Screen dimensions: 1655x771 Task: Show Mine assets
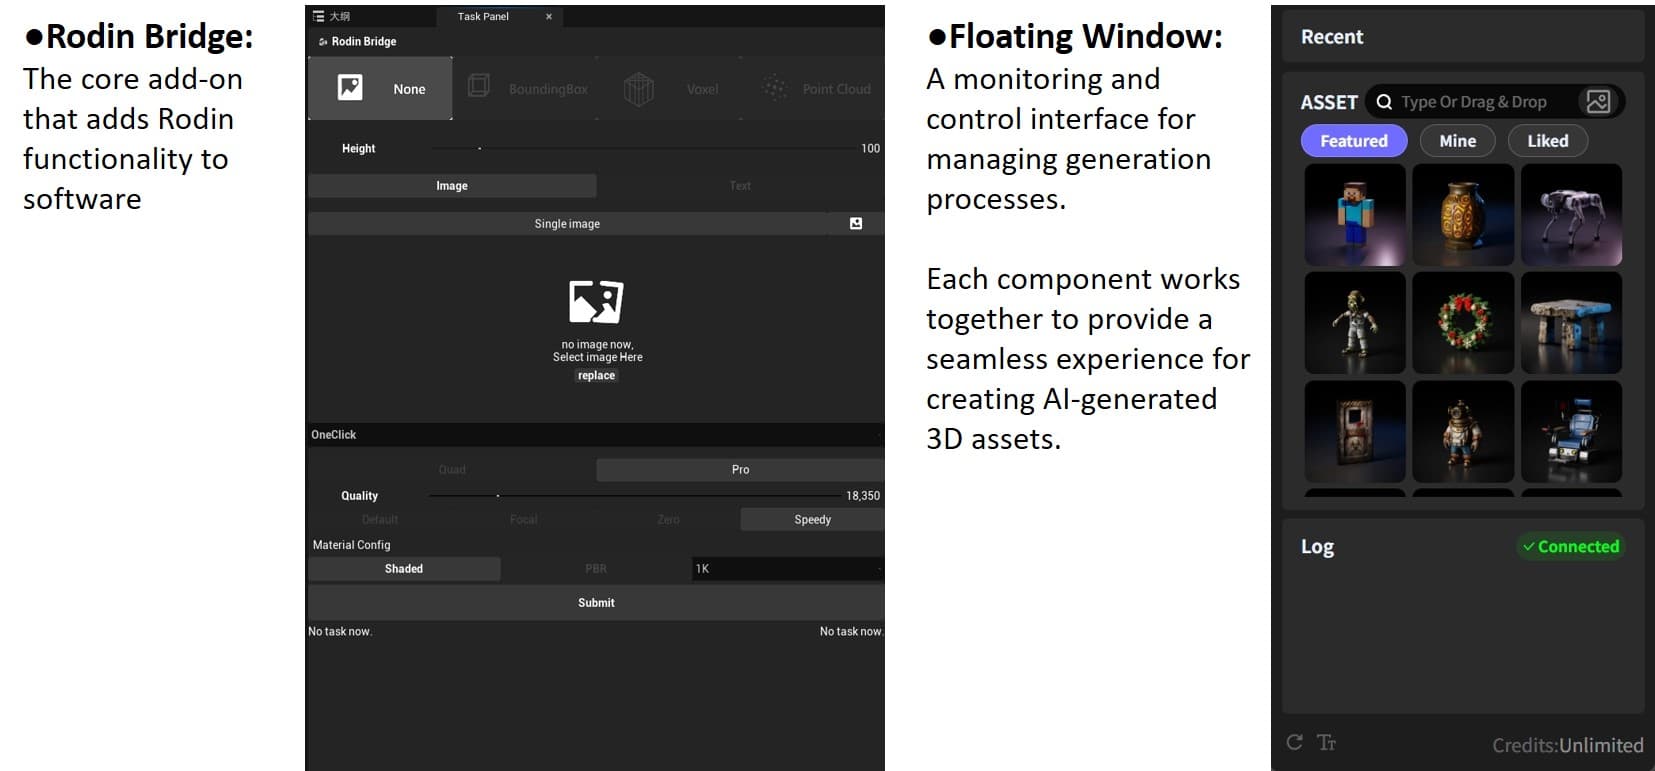point(1457,141)
